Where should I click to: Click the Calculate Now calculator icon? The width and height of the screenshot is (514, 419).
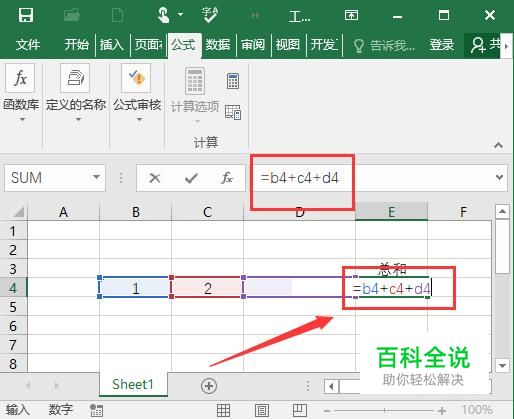coord(233,81)
